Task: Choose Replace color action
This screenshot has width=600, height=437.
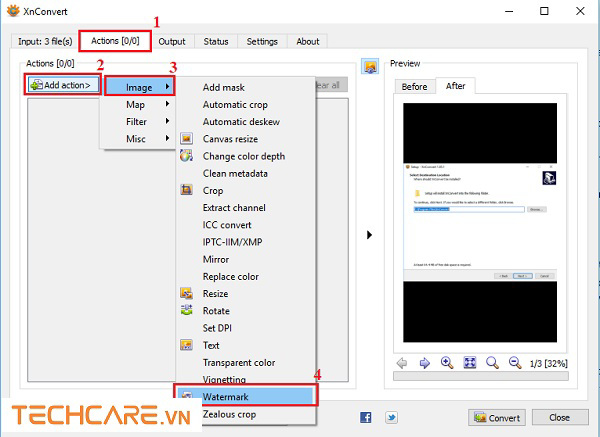Action: 246,276
